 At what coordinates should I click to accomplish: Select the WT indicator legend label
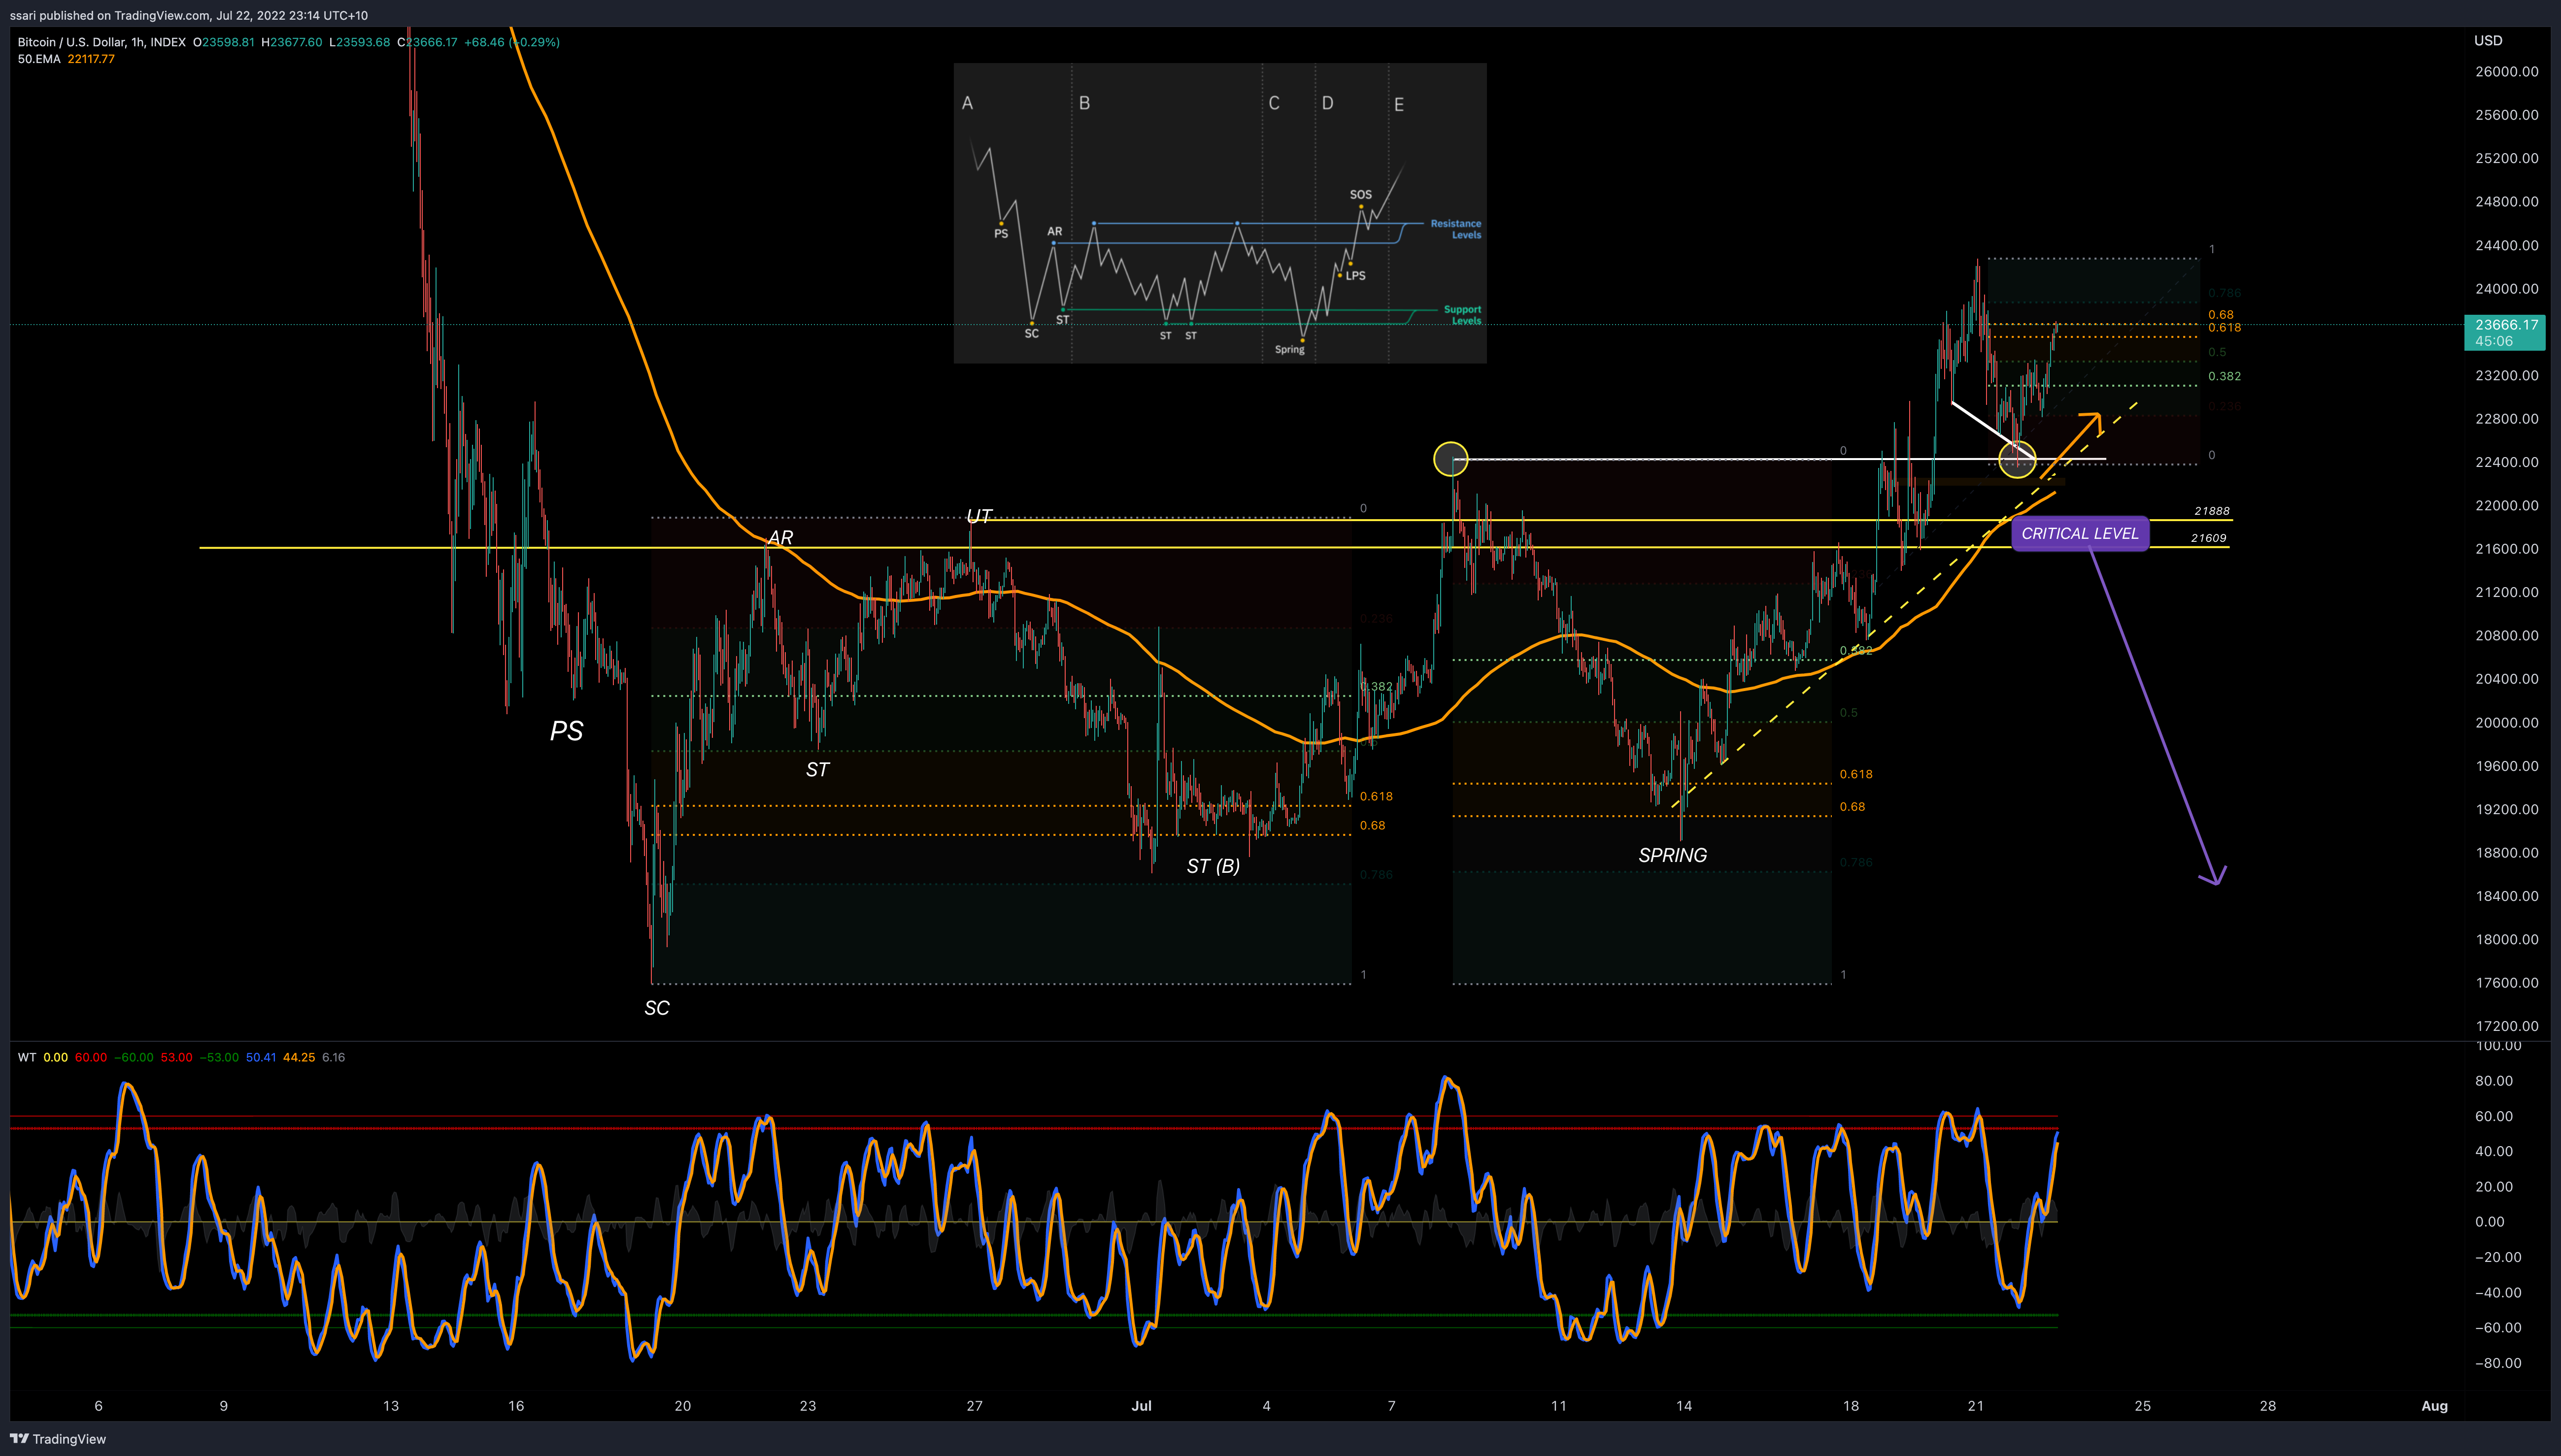(26, 1057)
